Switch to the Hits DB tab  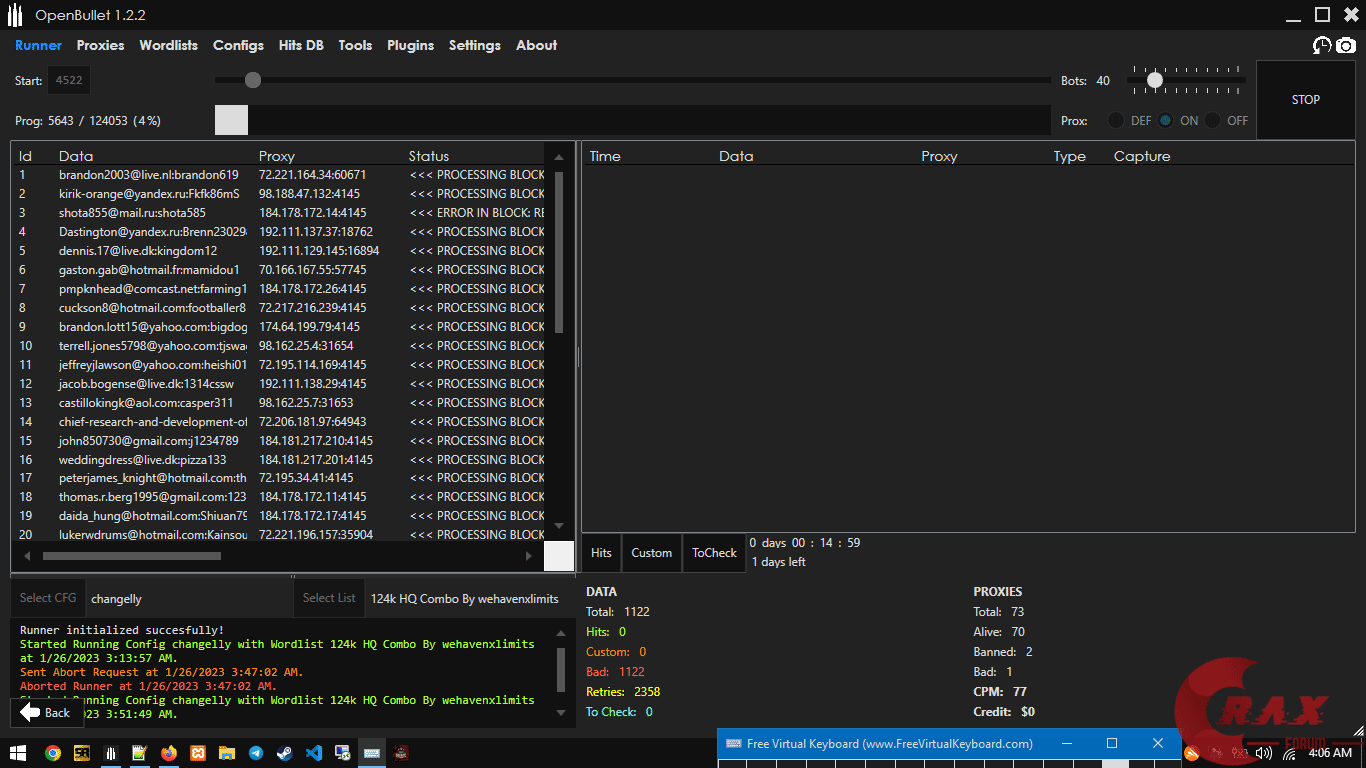pos(301,45)
